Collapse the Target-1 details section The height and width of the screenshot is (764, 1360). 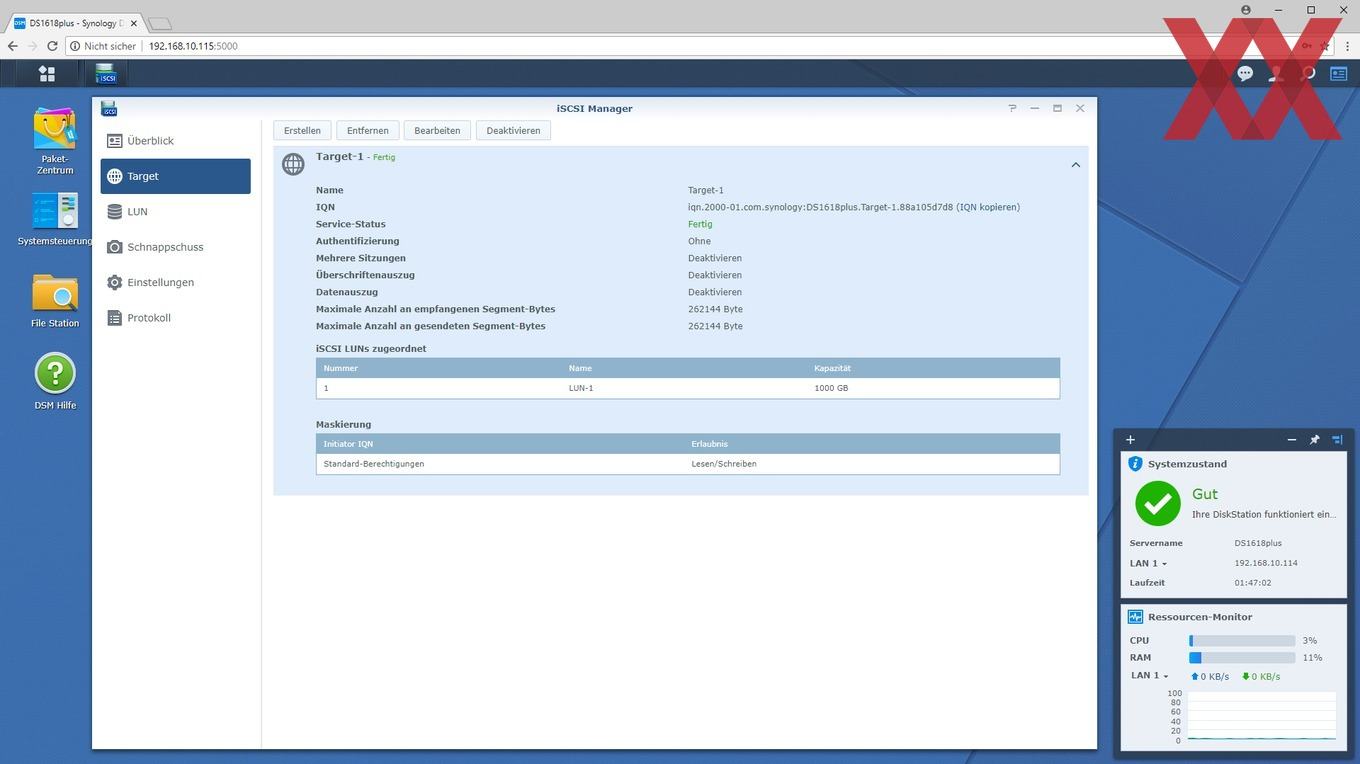[x=1076, y=165]
